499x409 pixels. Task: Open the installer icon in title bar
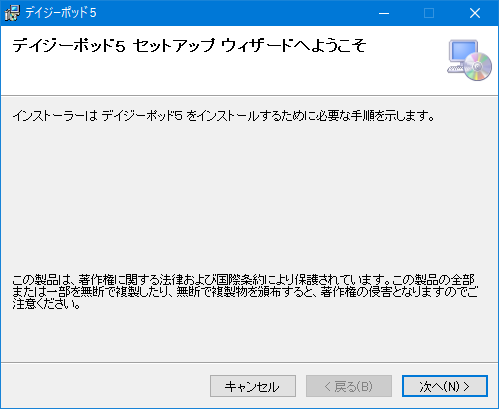tap(12, 13)
